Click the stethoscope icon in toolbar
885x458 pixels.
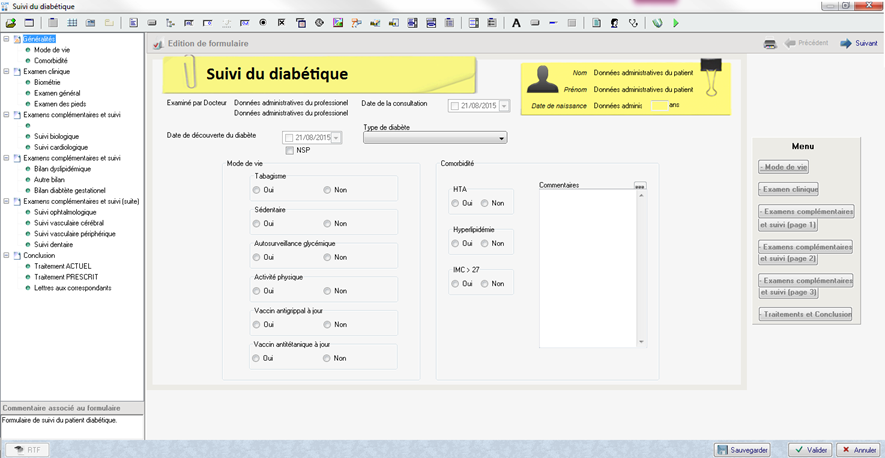pyautogui.click(x=633, y=22)
